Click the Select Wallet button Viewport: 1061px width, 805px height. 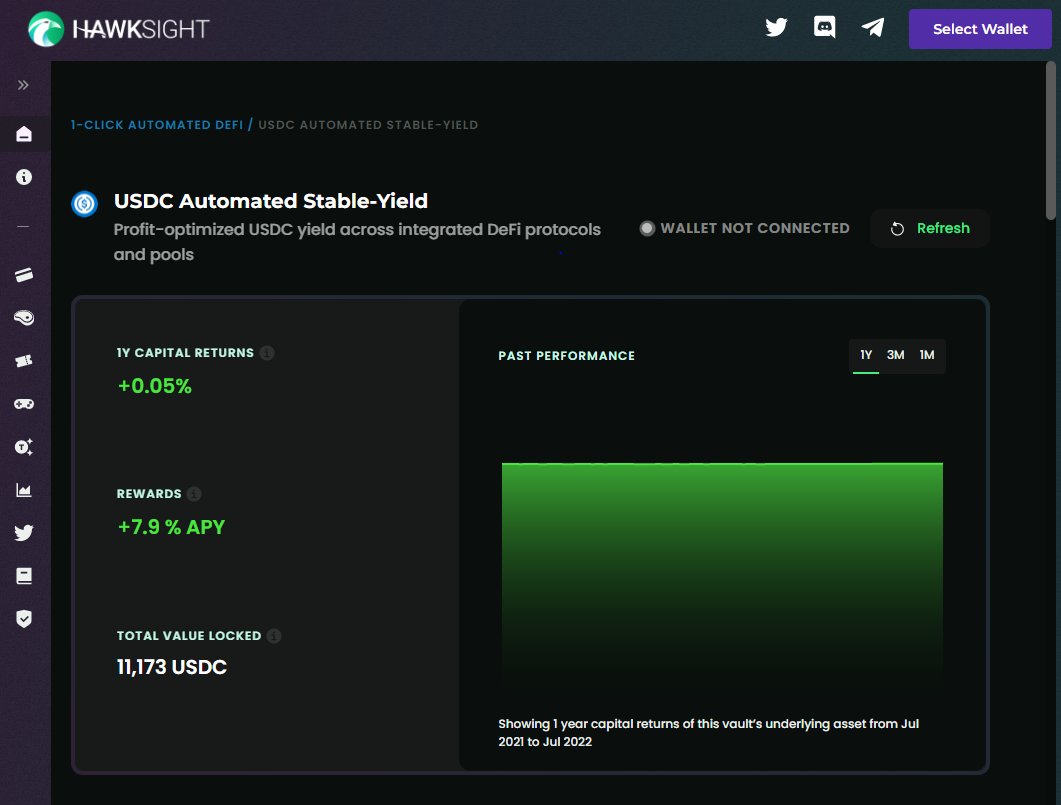point(980,29)
